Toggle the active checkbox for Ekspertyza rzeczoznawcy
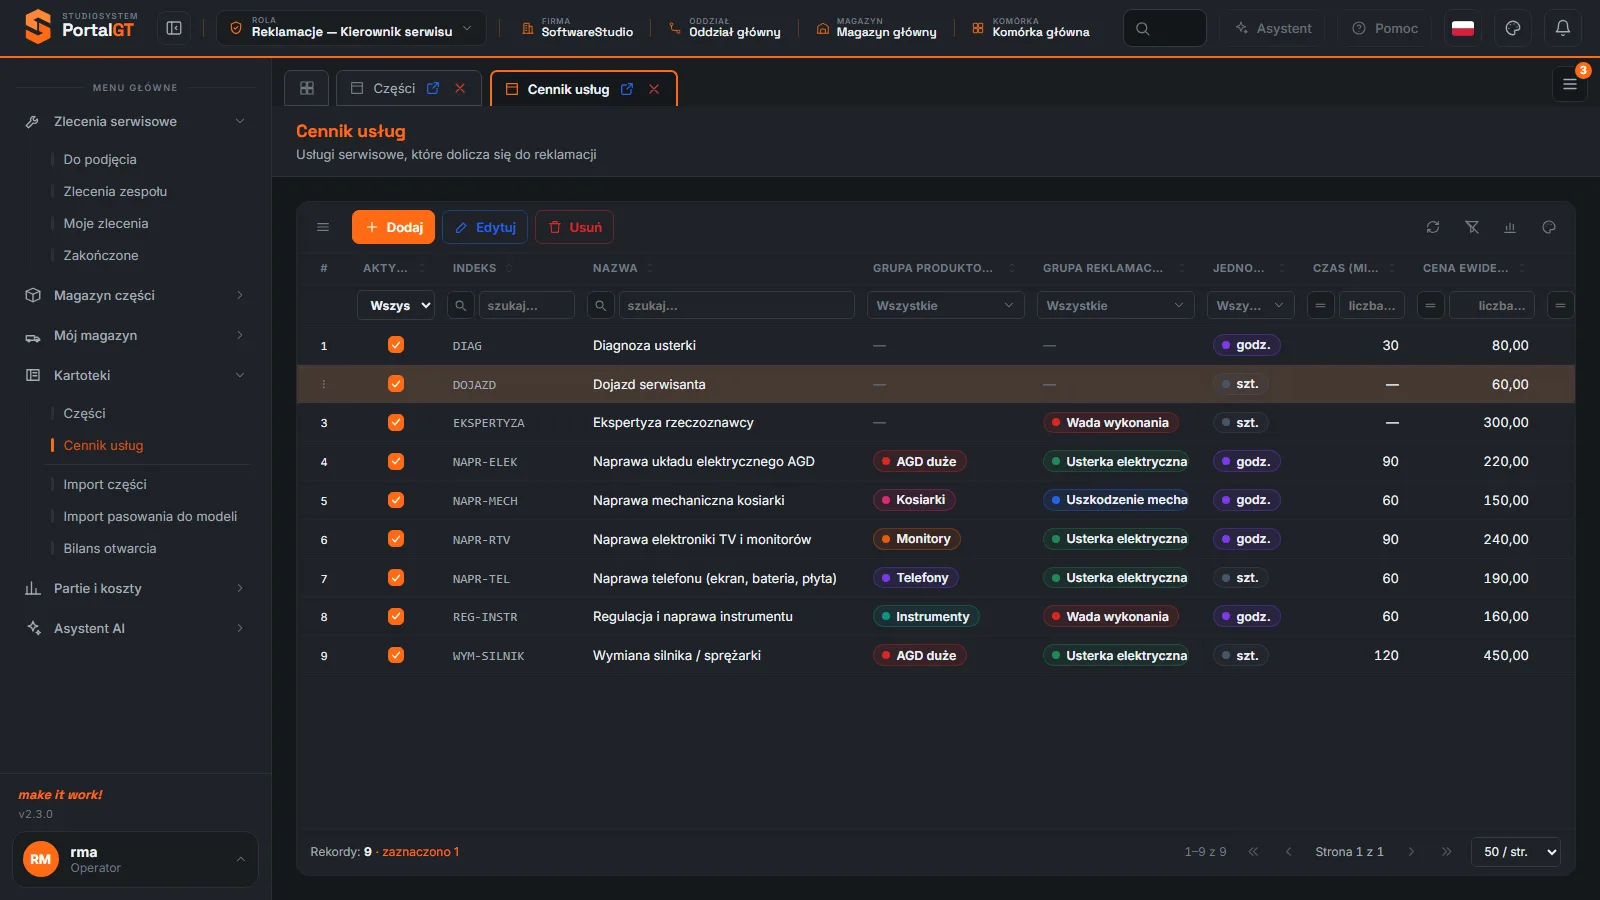Screen dimensions: 1600x900 (396, 422)
